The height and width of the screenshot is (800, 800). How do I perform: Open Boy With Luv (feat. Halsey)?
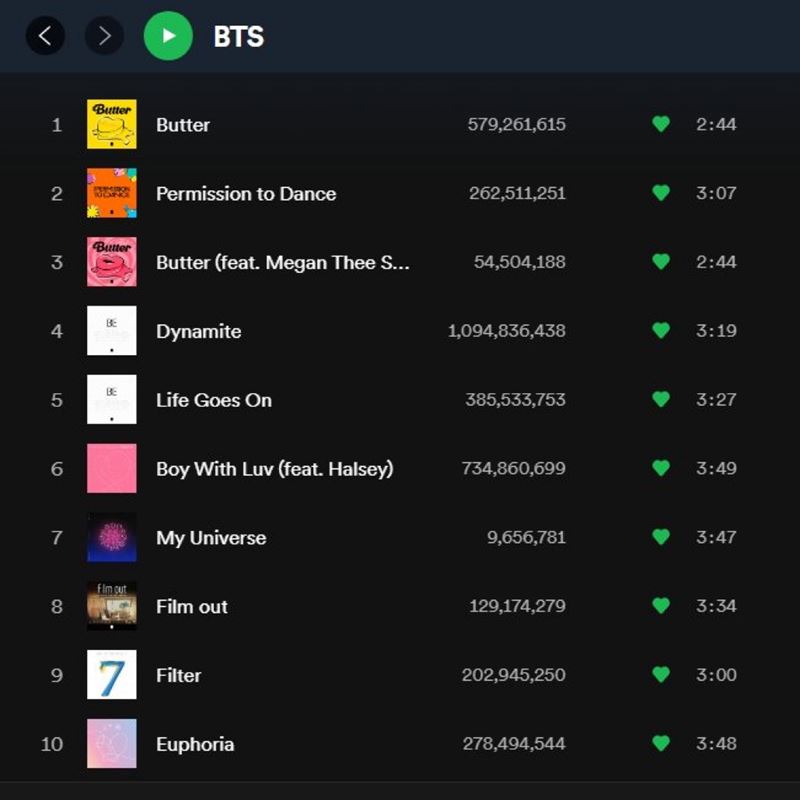[274, 468]
